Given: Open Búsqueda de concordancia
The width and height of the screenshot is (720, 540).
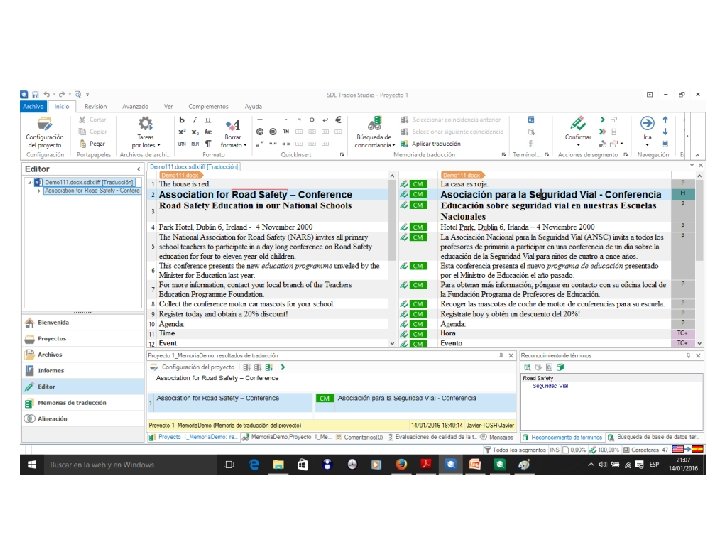Looking at the screenshot, I should pos(374,132).
